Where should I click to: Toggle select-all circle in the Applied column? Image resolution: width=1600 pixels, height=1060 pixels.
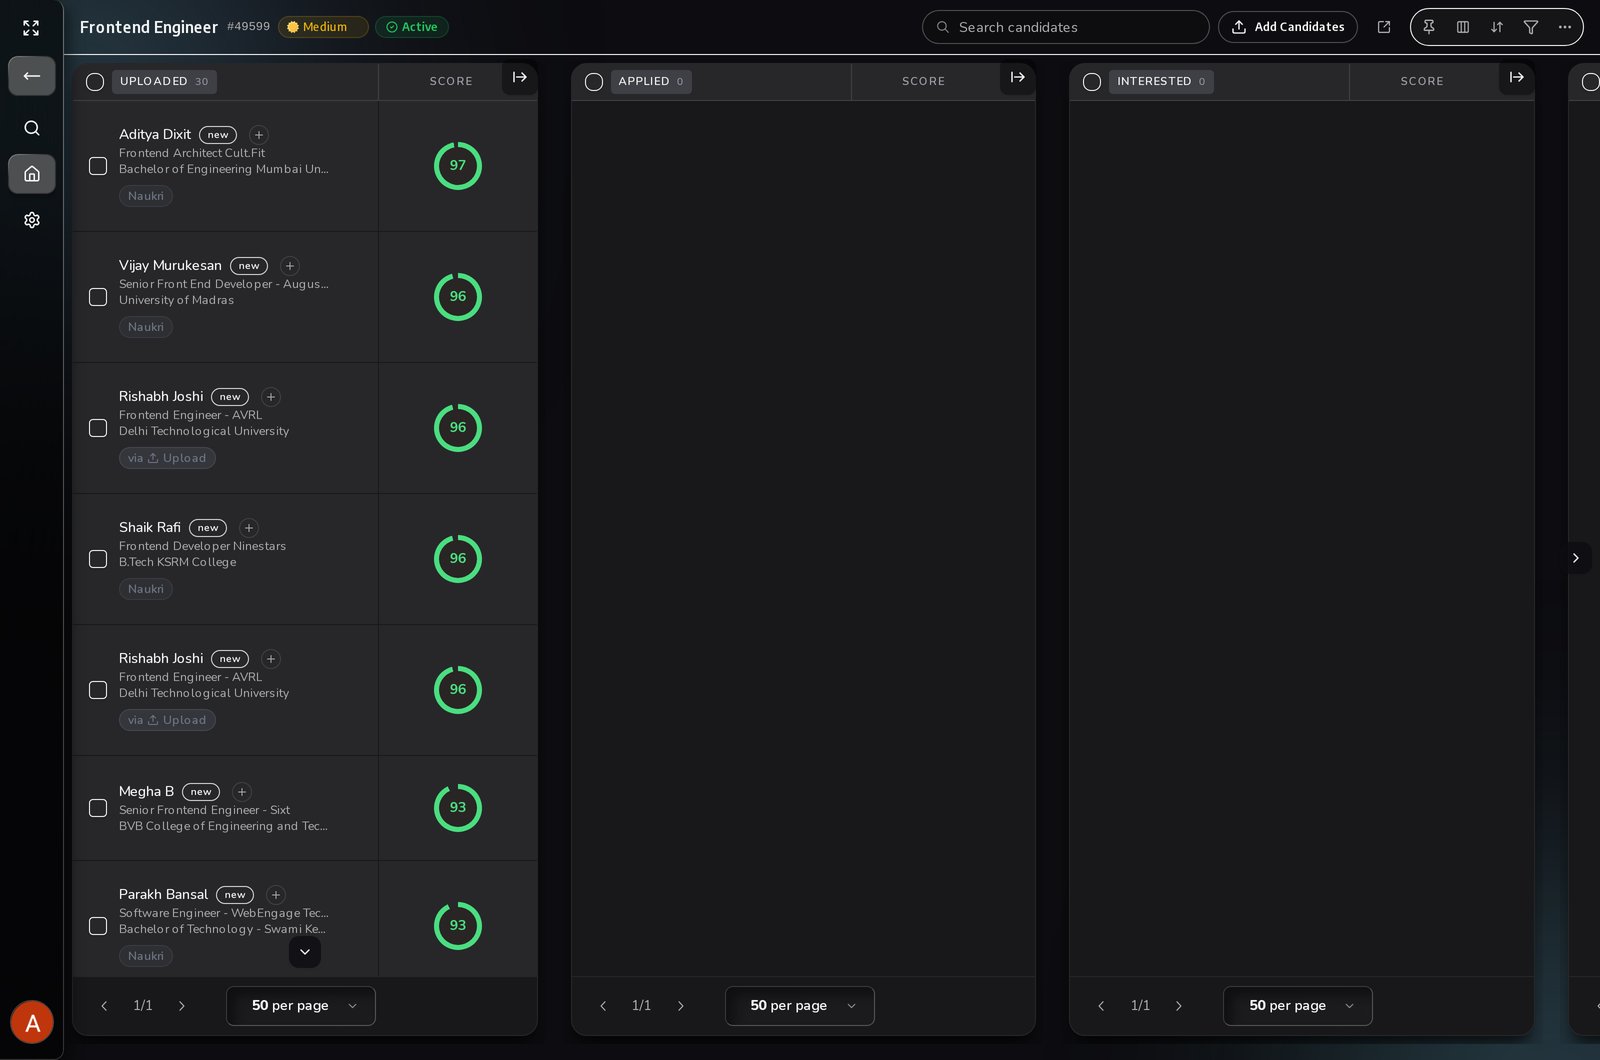tap(594, 82)
